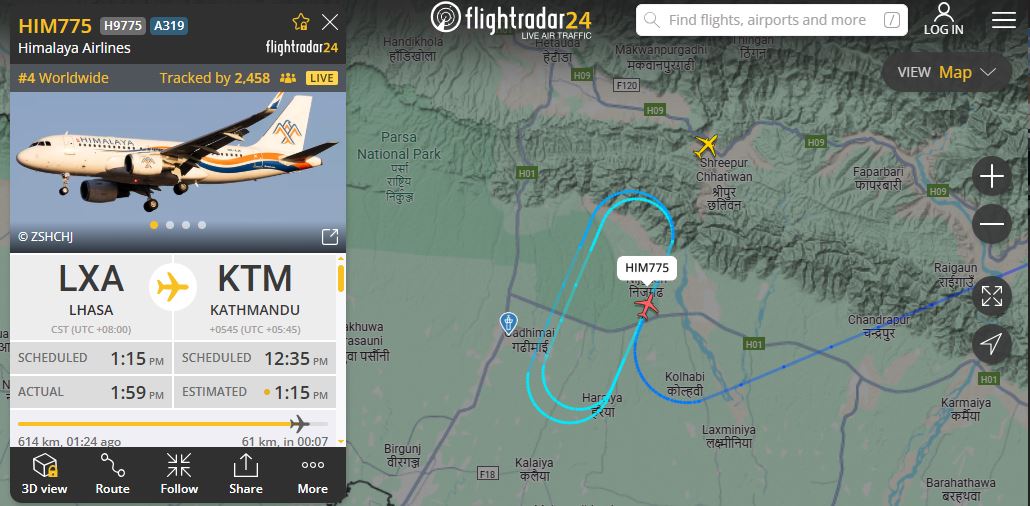Select the yellow aircraft near Shreepur
Screen dimensions: 1030x506
(x=705, y=145)
